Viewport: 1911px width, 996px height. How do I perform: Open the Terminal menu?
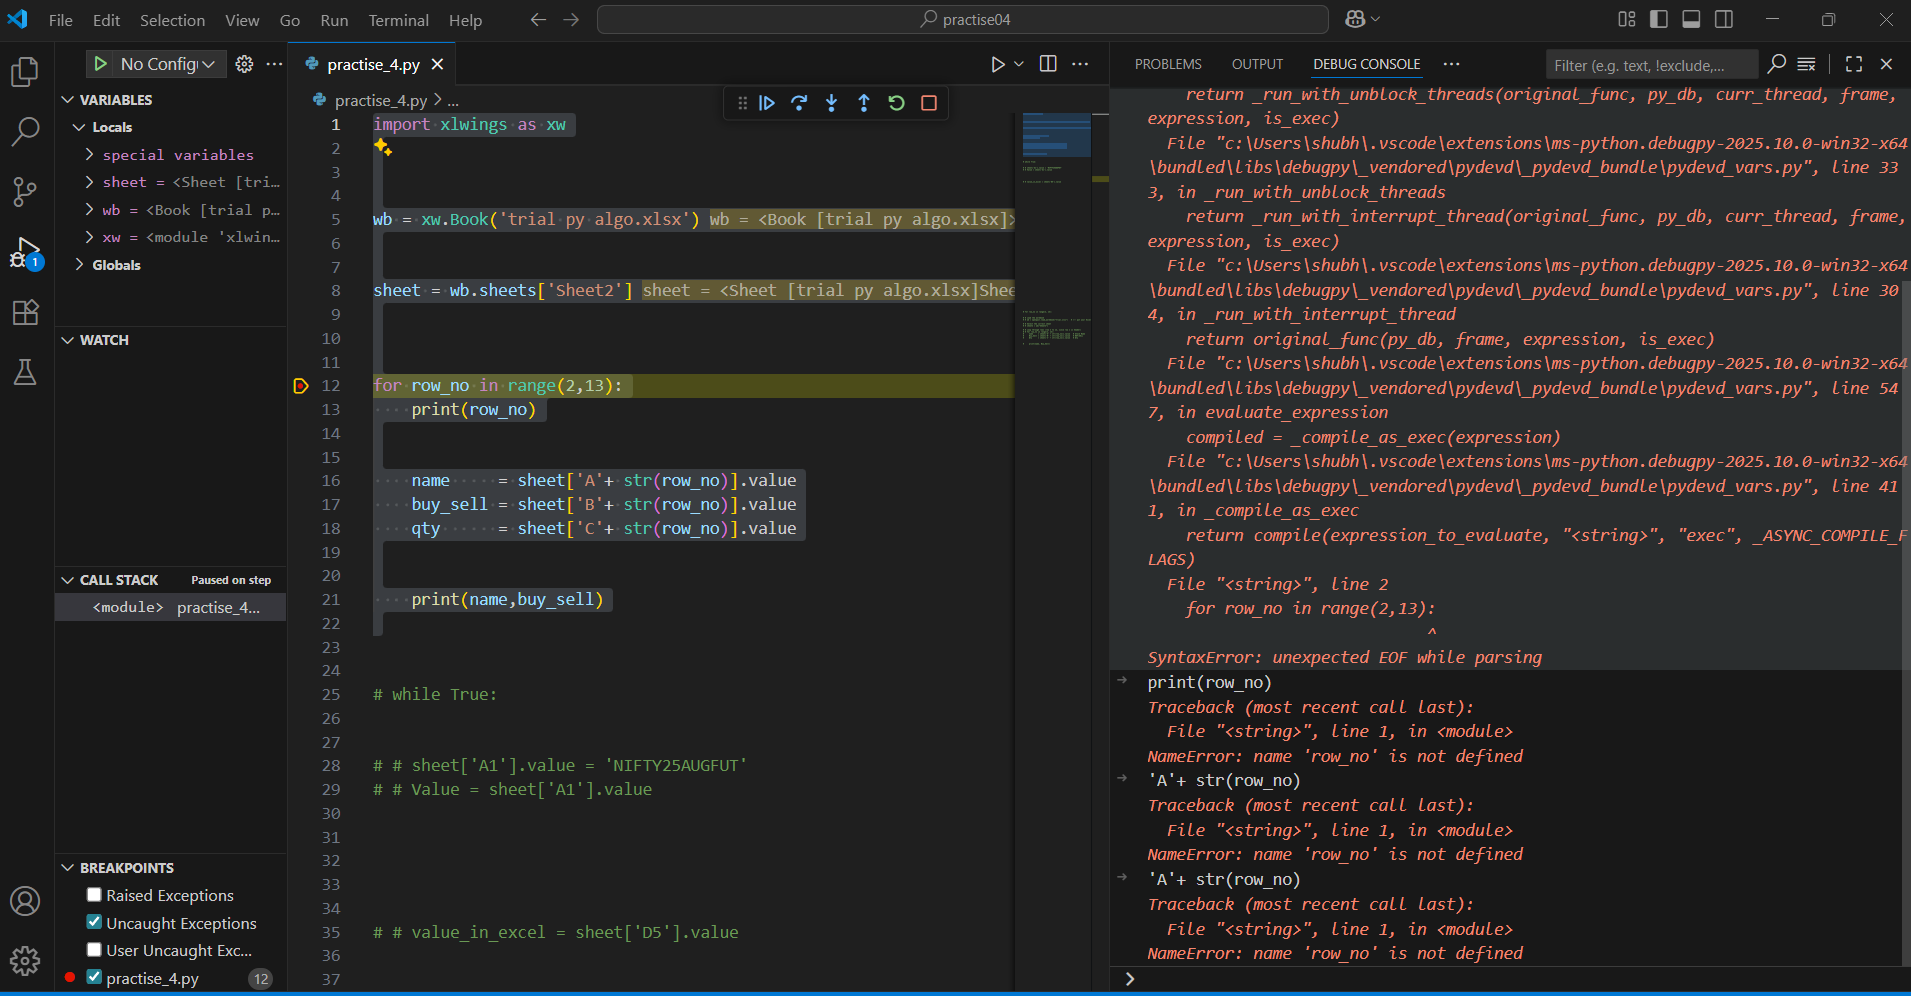(x=398, y=20)
